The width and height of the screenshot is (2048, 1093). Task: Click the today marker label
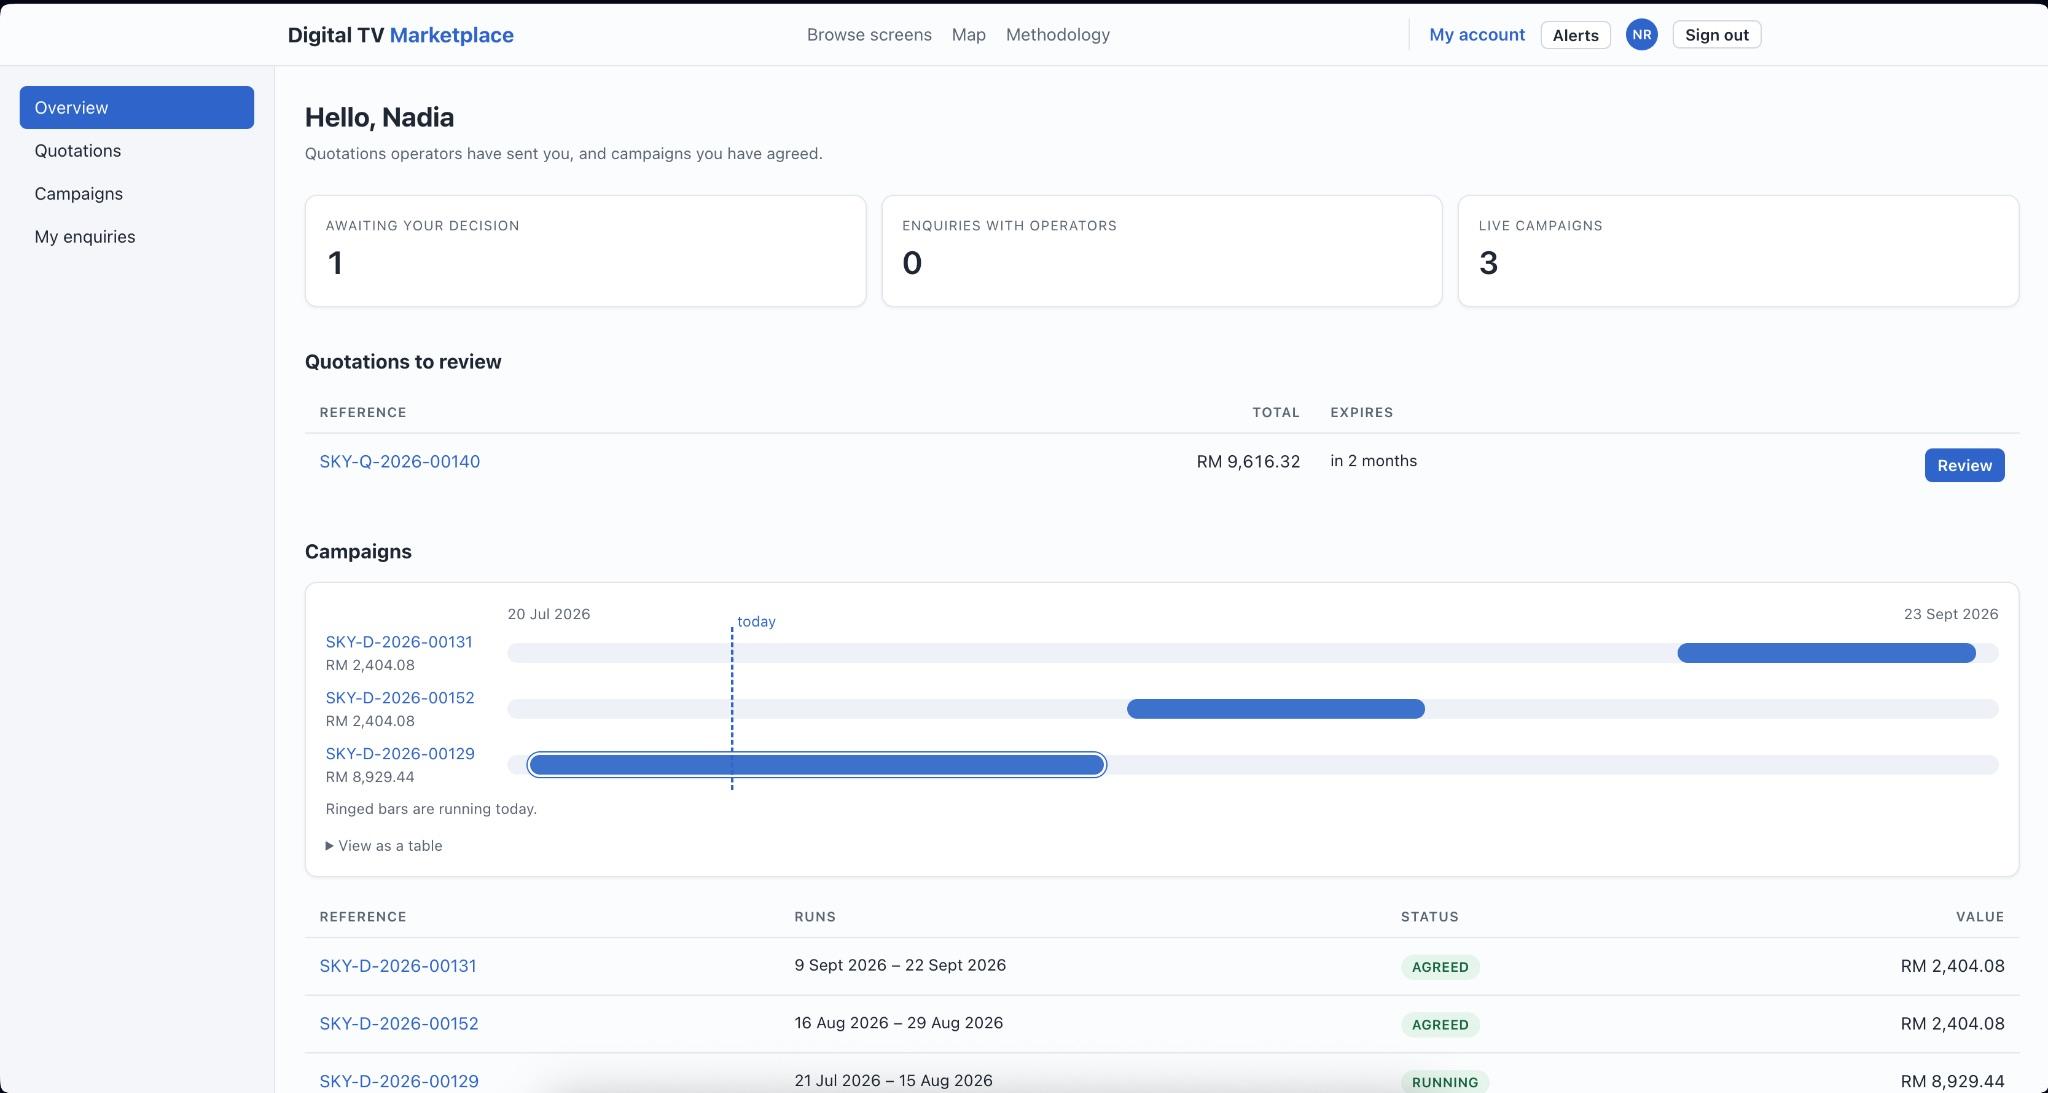(756, 621)
